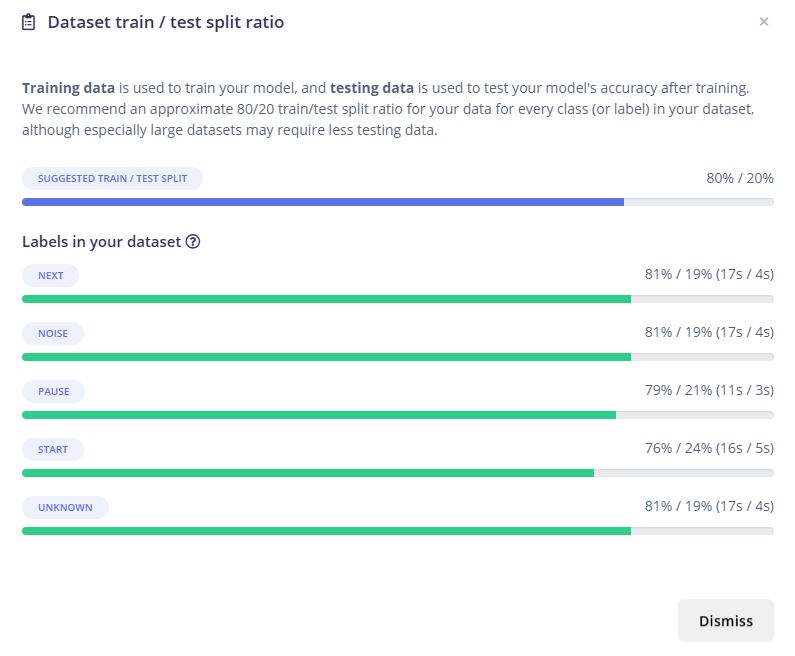Click the NEXT label badge

point(50,275)
